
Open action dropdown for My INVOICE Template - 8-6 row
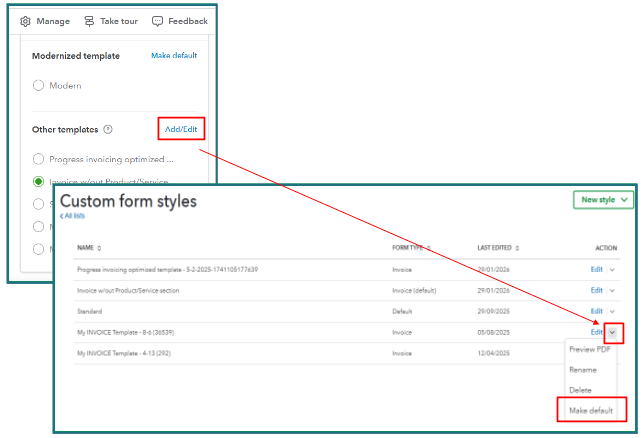click(x=612, y=332)
